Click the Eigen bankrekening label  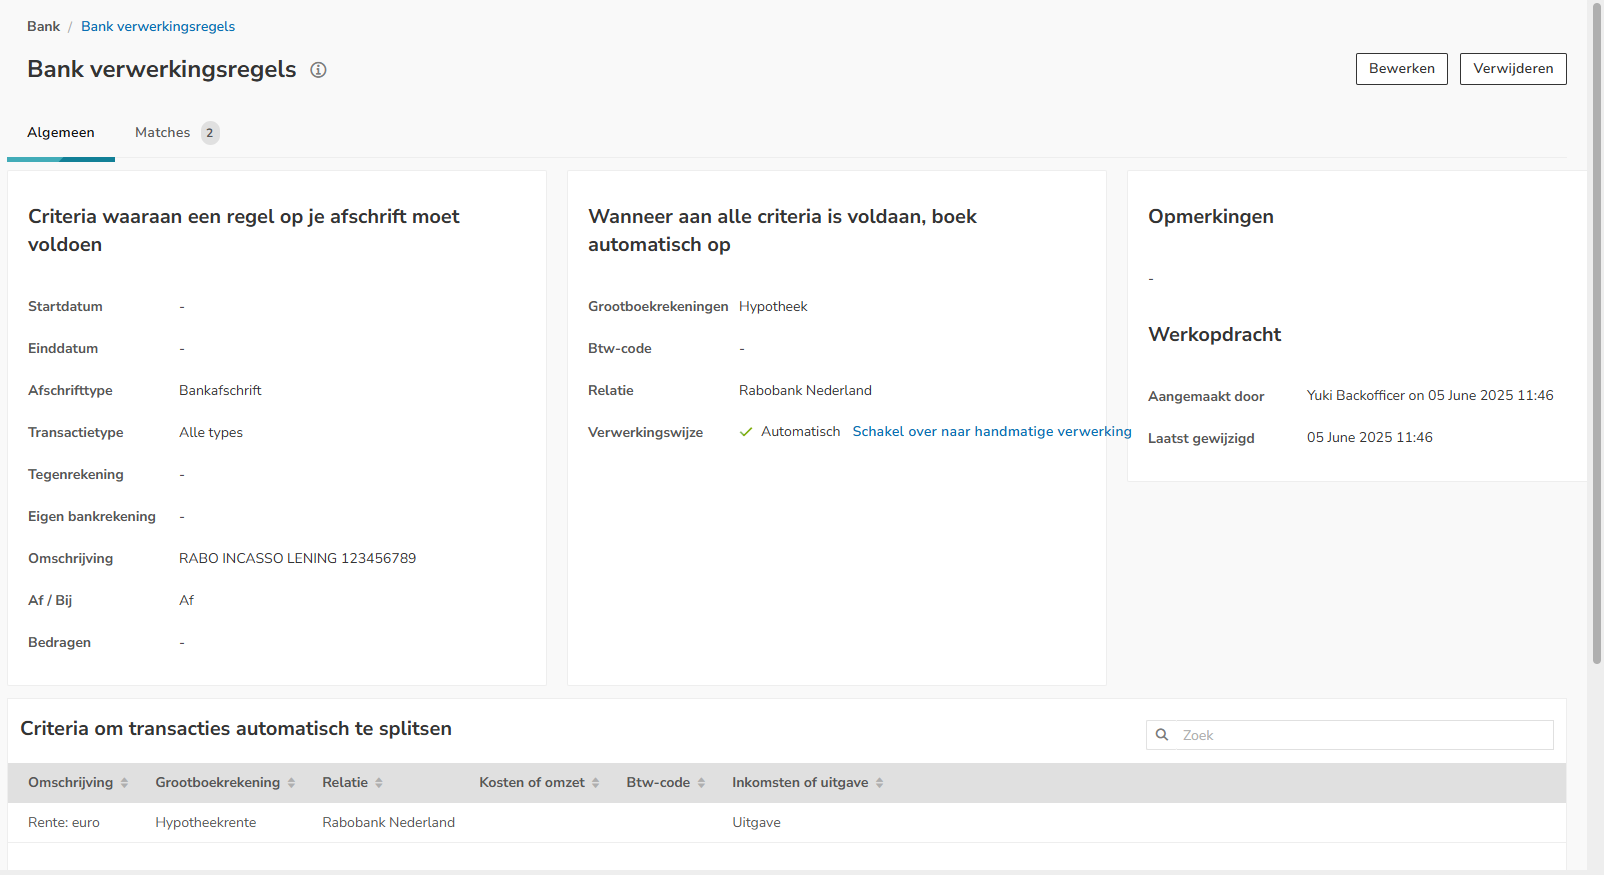[92, 517]
